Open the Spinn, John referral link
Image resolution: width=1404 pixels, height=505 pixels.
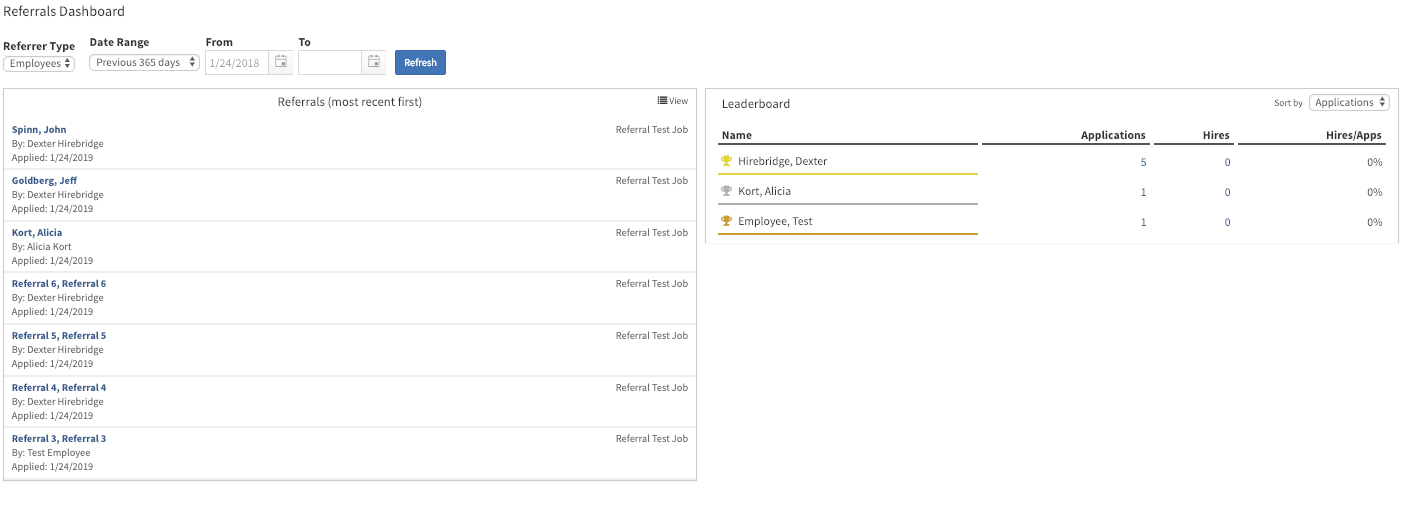click(x=39, y=130)
